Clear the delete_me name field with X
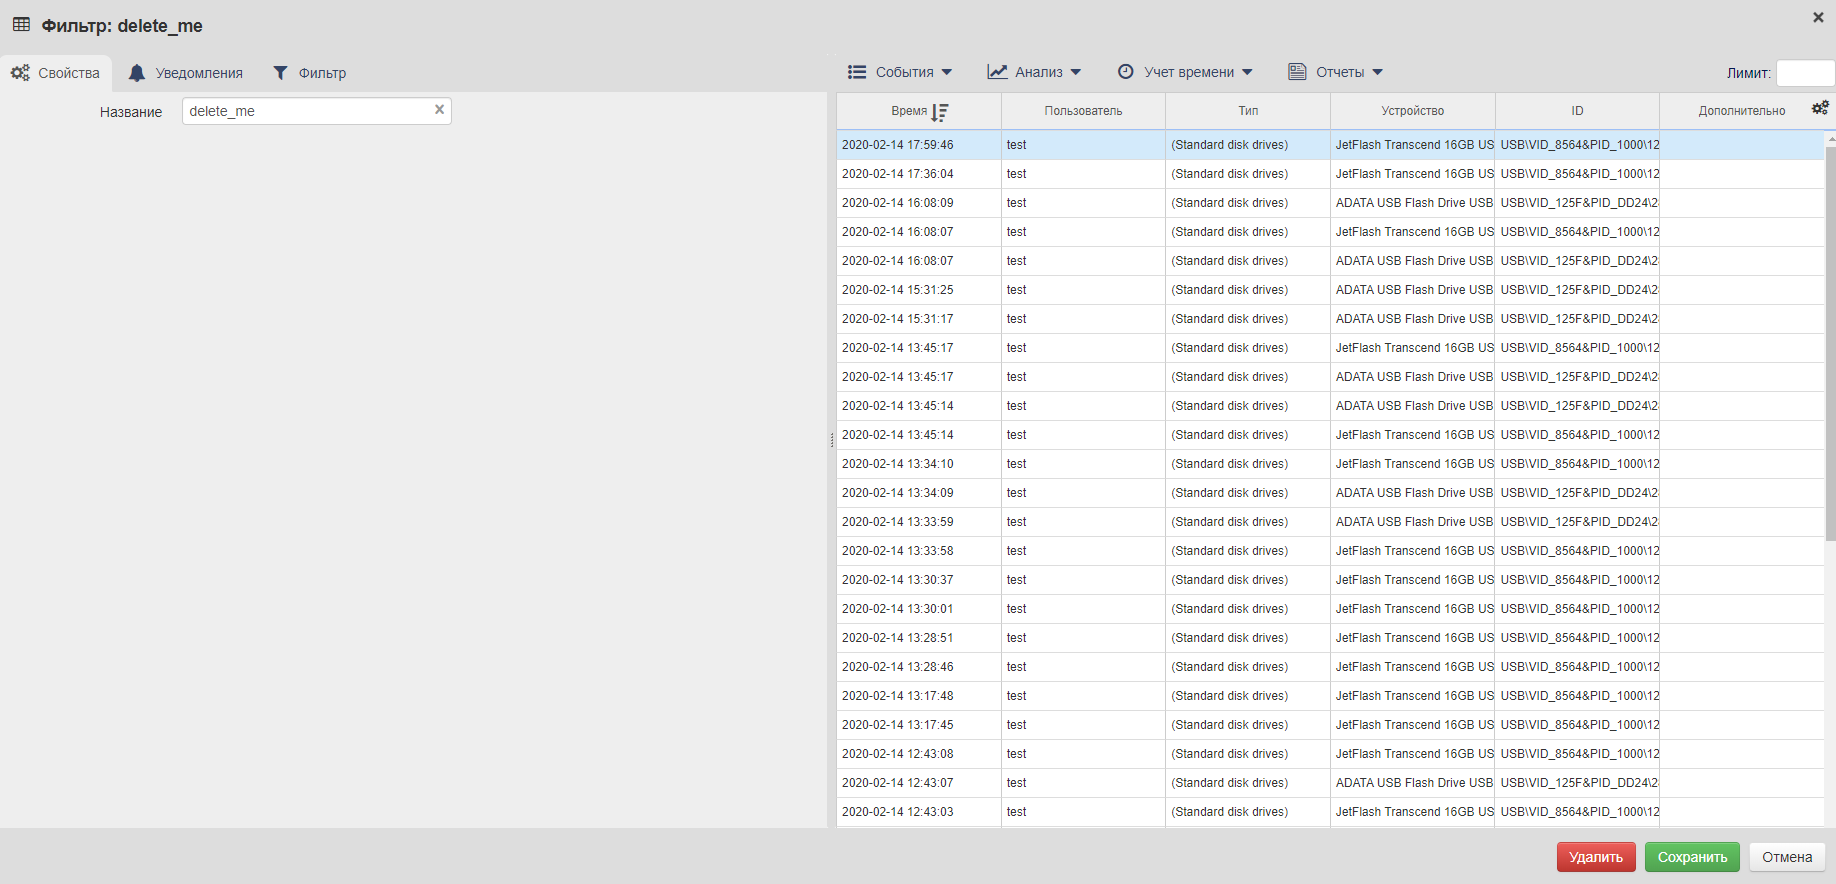Screen dimensions: 1836x884 [x=439, y=110]
